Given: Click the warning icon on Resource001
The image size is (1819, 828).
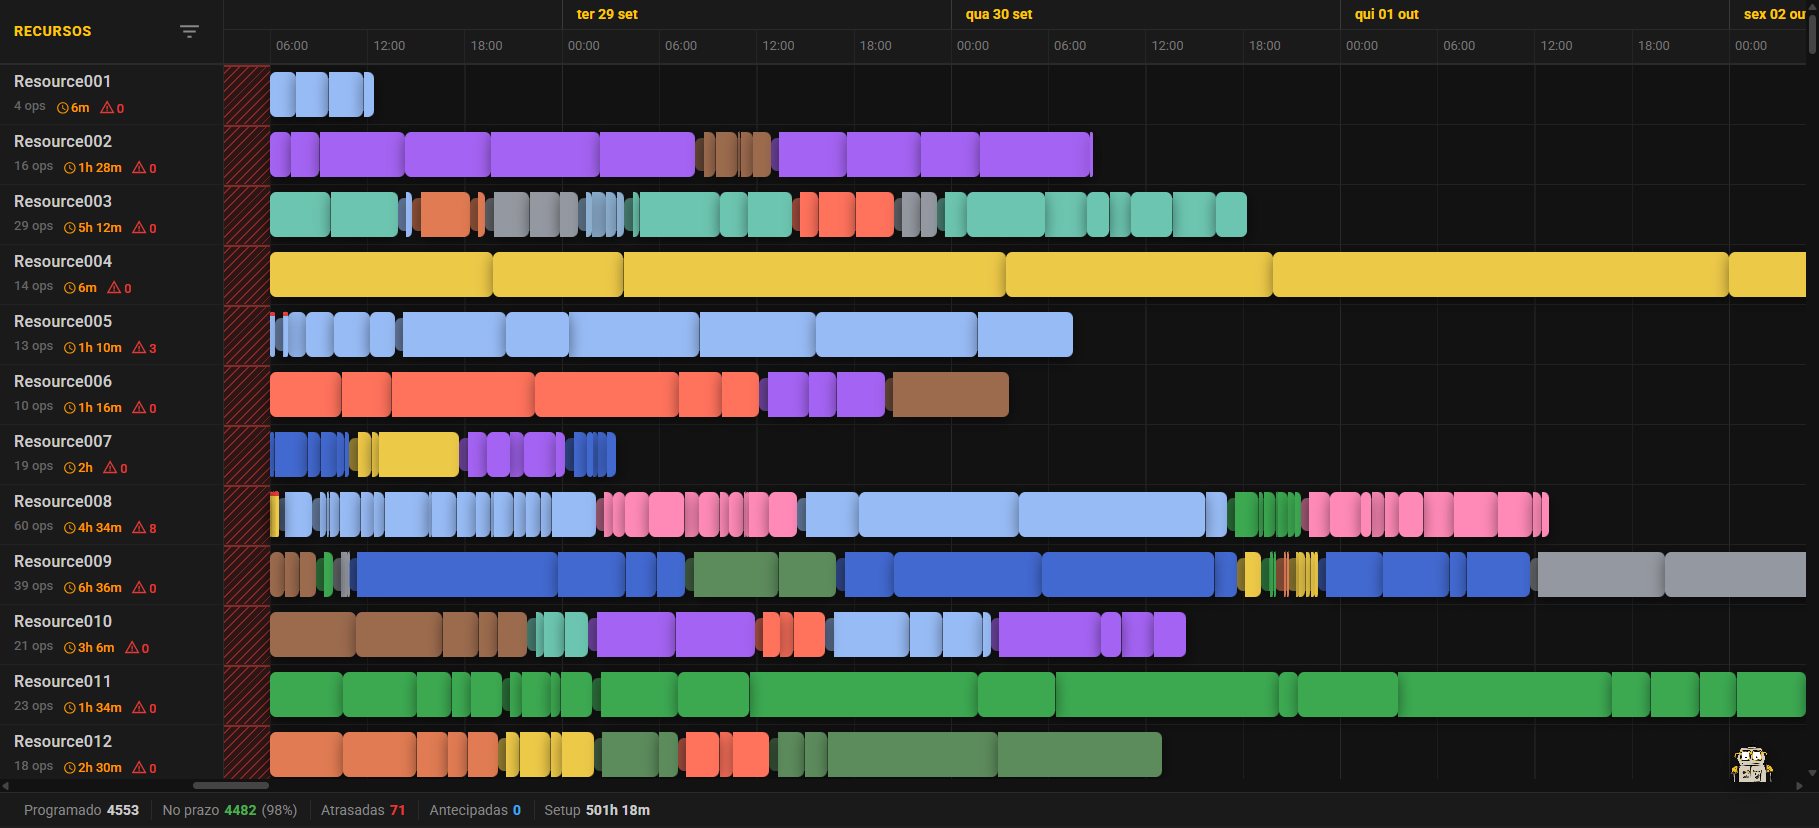Looking at the screenshot, I should 107,108.
